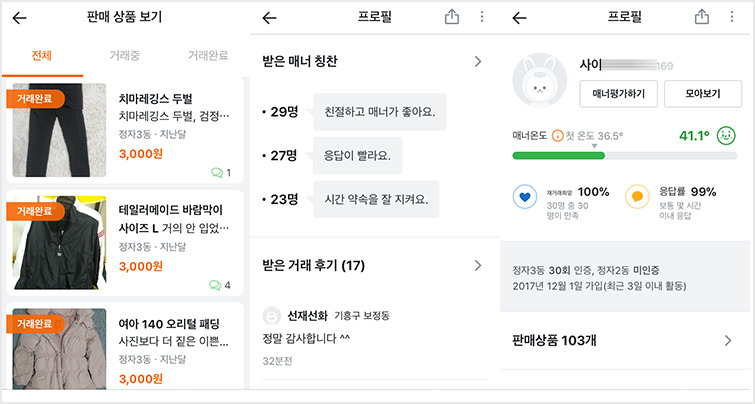The height and width of the screenshot is (404, 755).
Task: Click the yellow chat bubble 응답률 icon
Action: pos(637,197)
